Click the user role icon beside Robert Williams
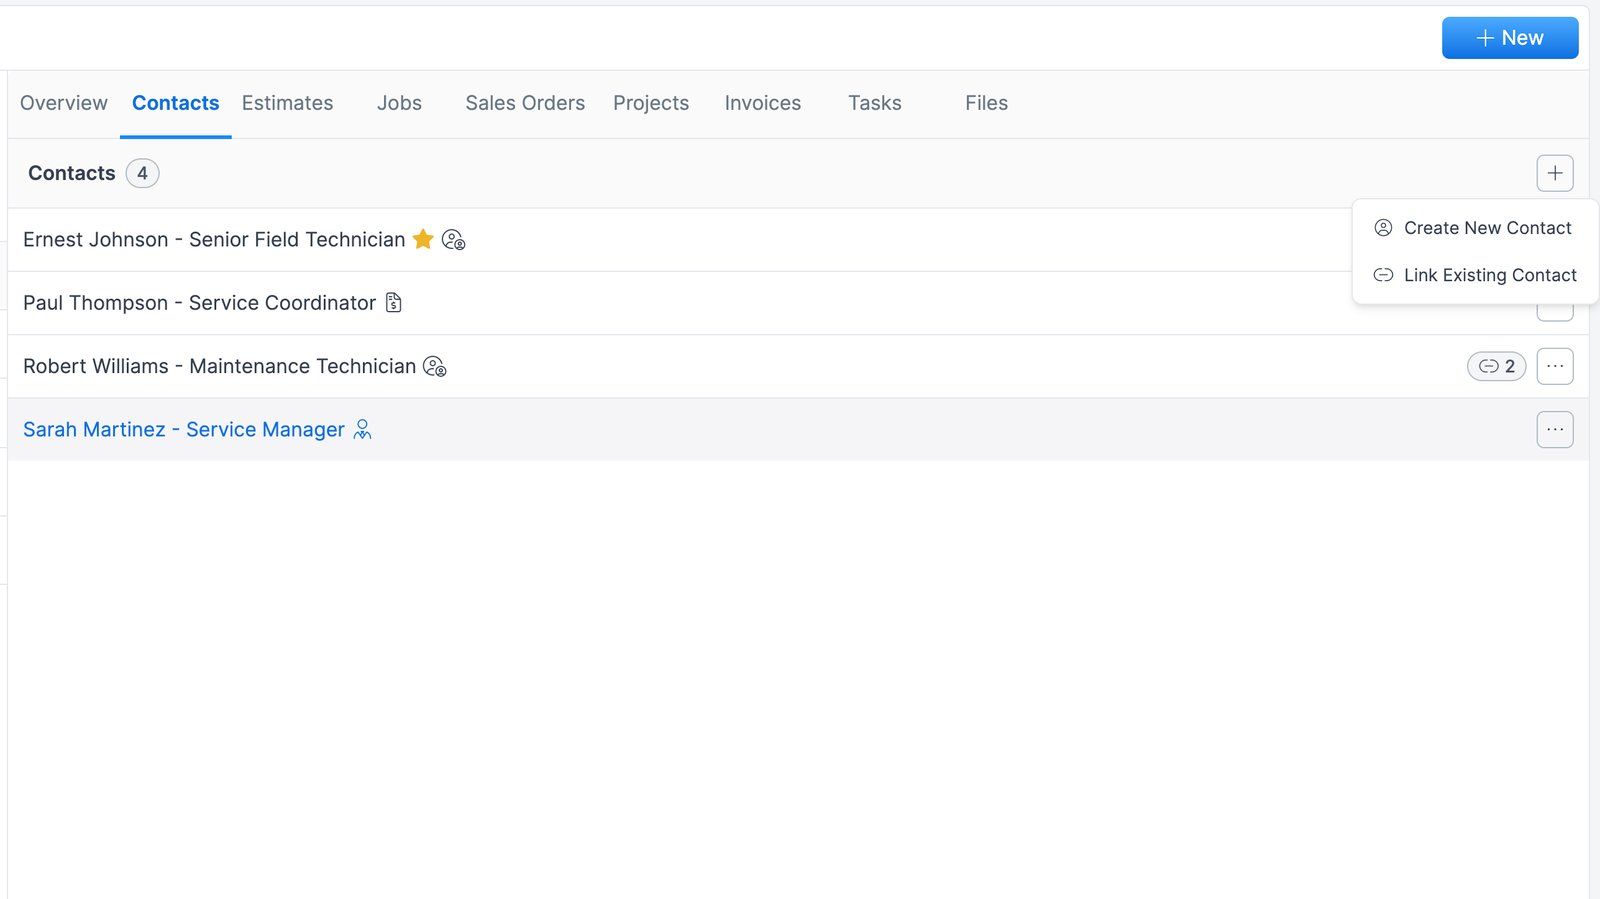This screenshot has height=899, width=1600. point(435,367)
